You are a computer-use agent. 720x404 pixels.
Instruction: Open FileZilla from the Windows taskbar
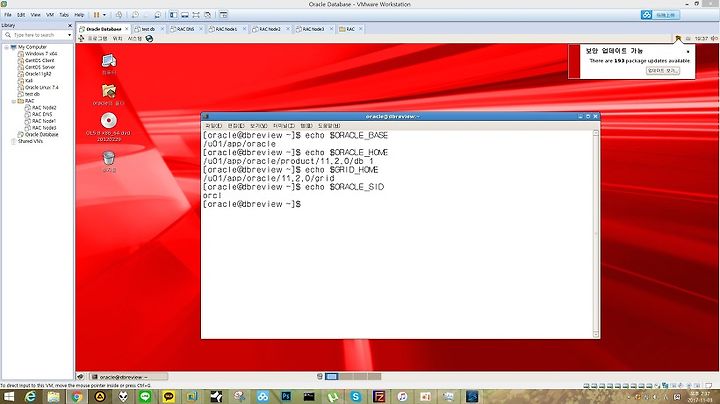379,397
